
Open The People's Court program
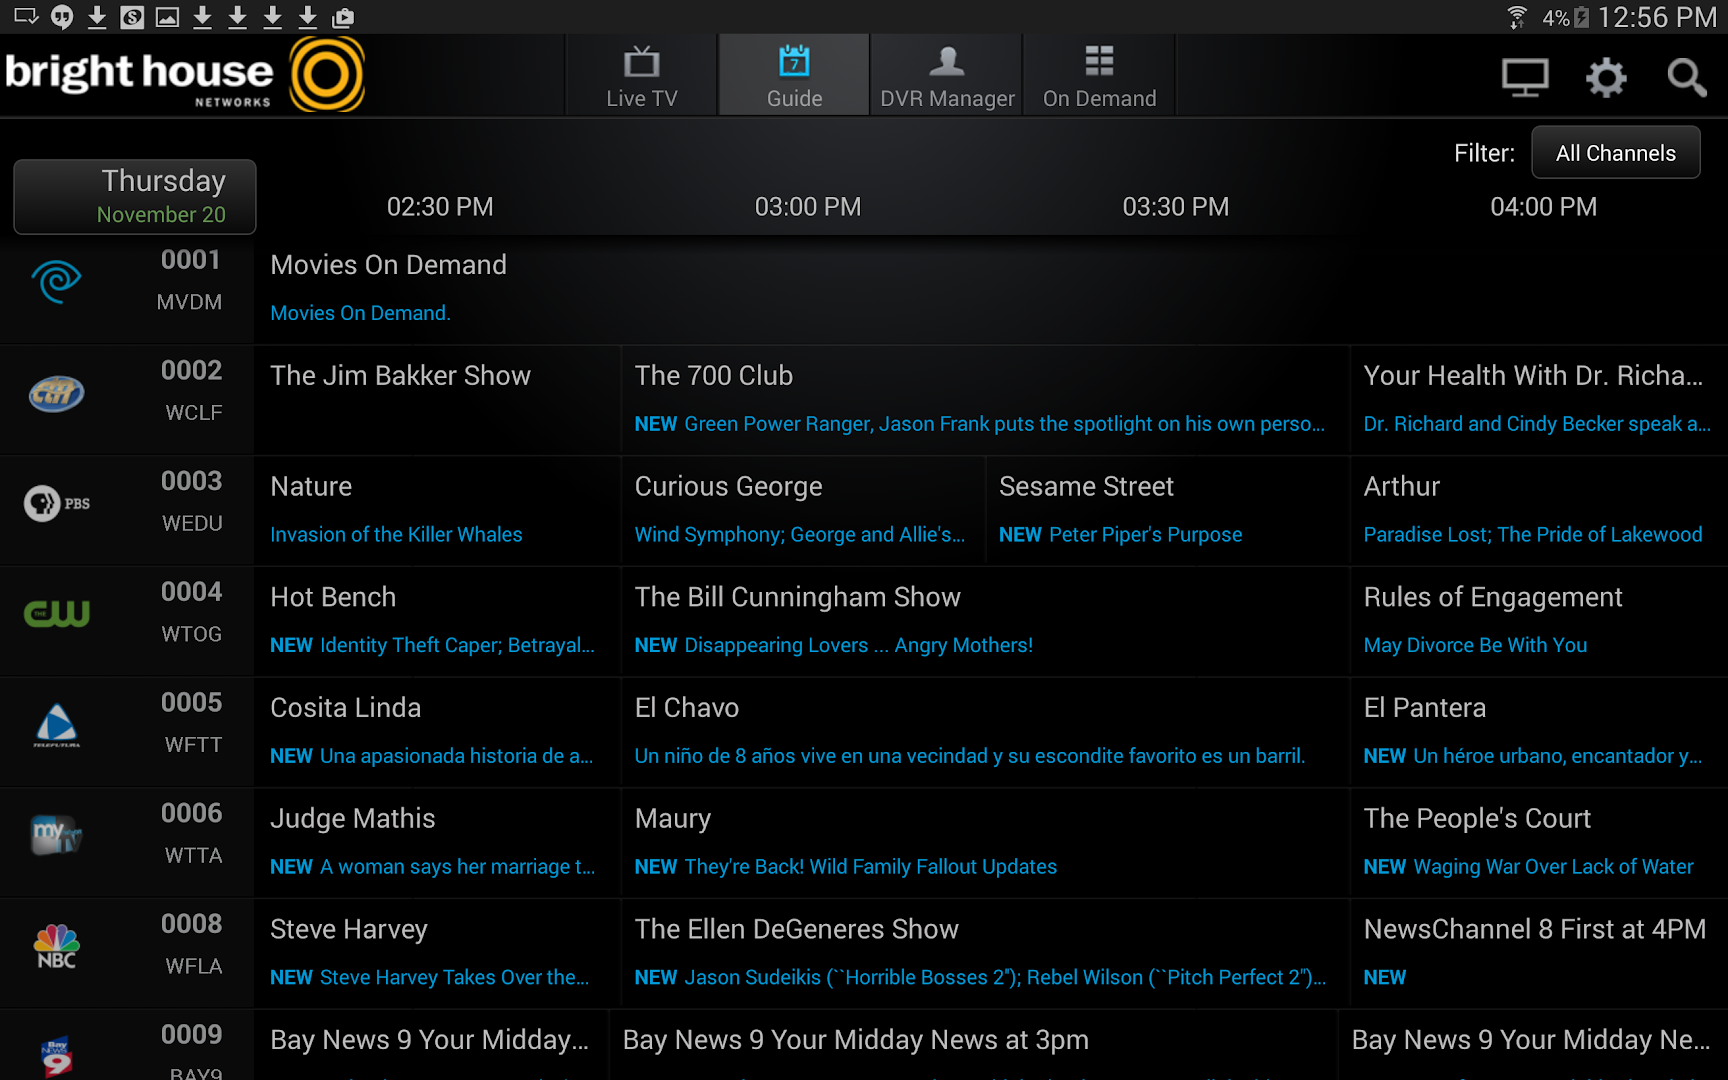click(1539, 844)
